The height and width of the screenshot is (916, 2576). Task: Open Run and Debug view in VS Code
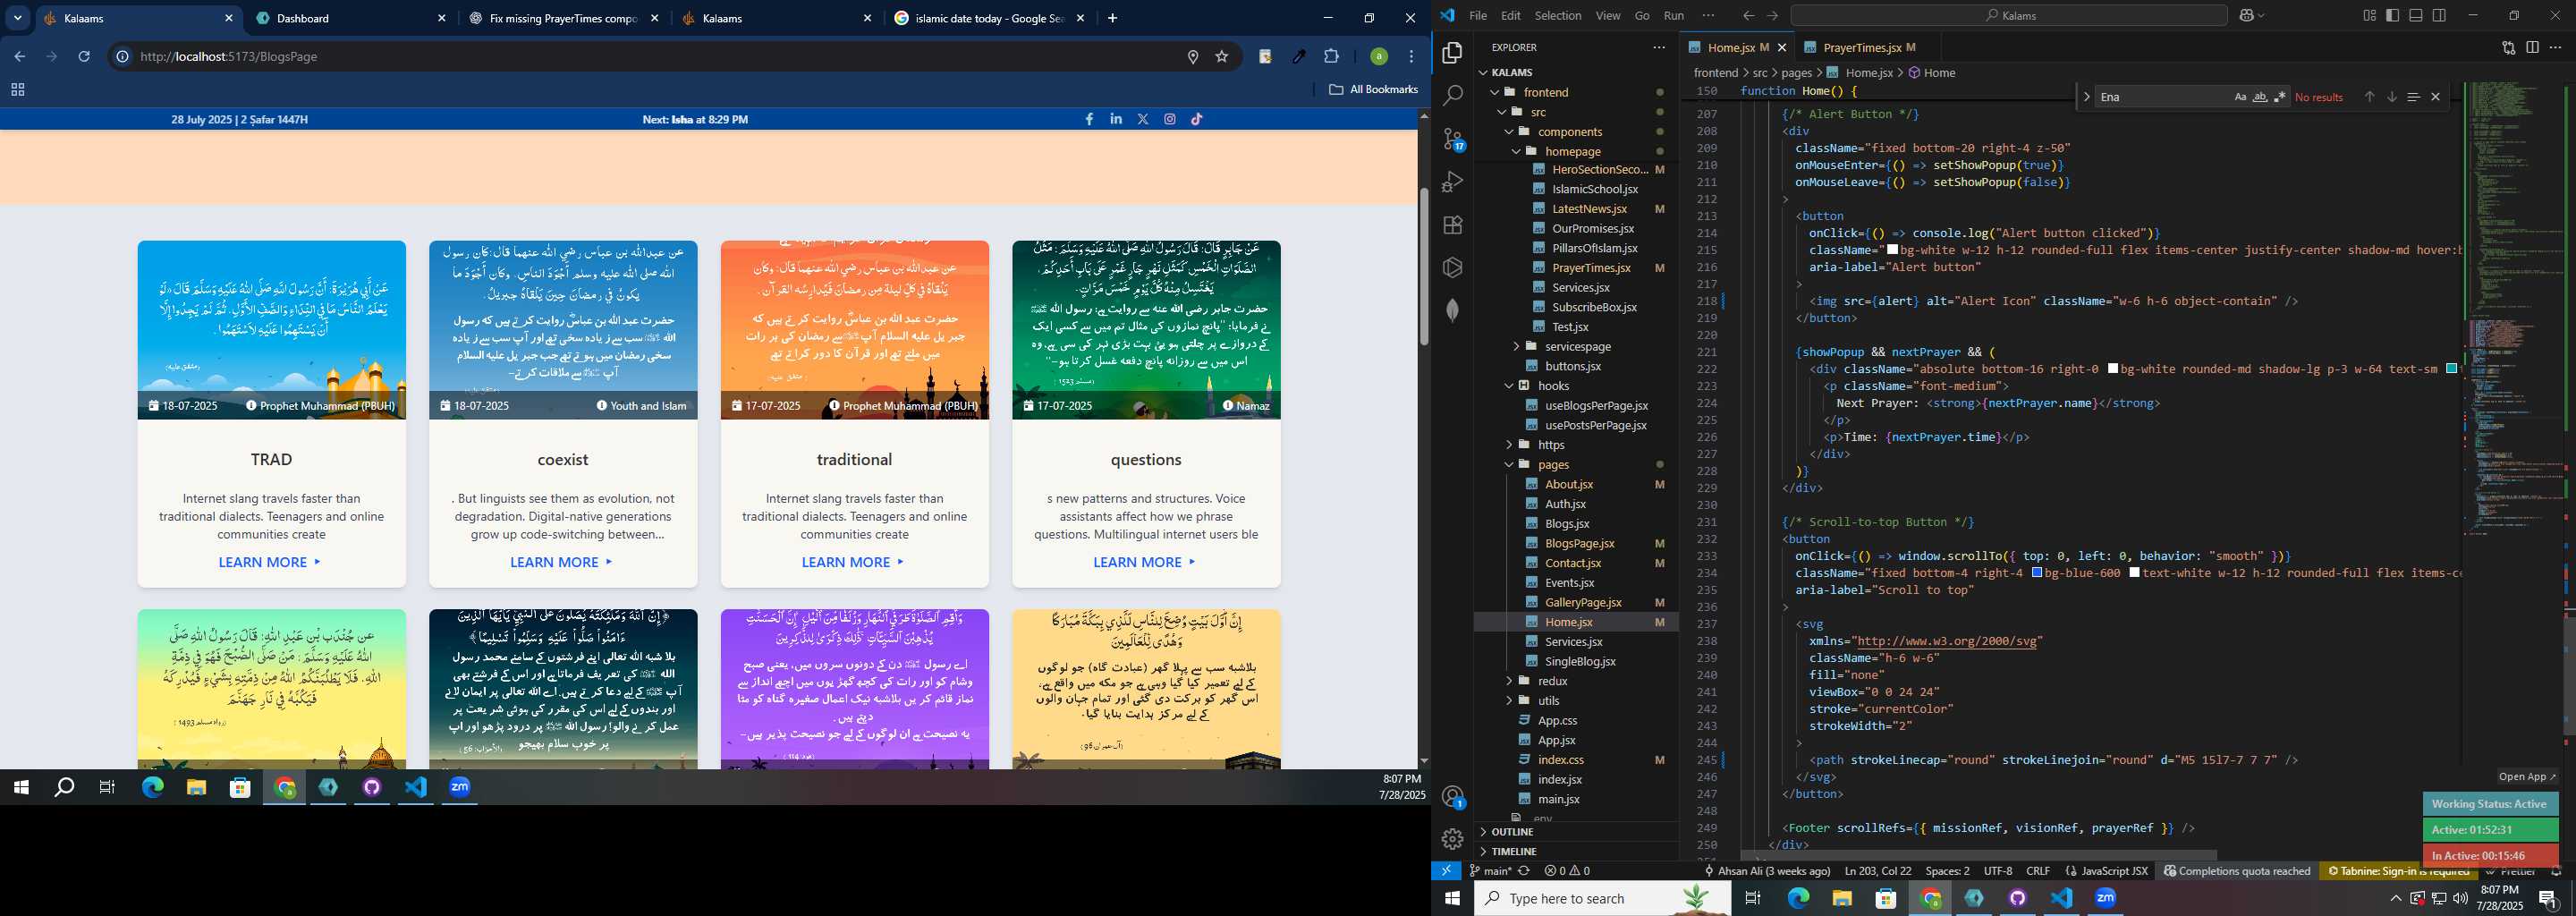[x=1452, y=182]
